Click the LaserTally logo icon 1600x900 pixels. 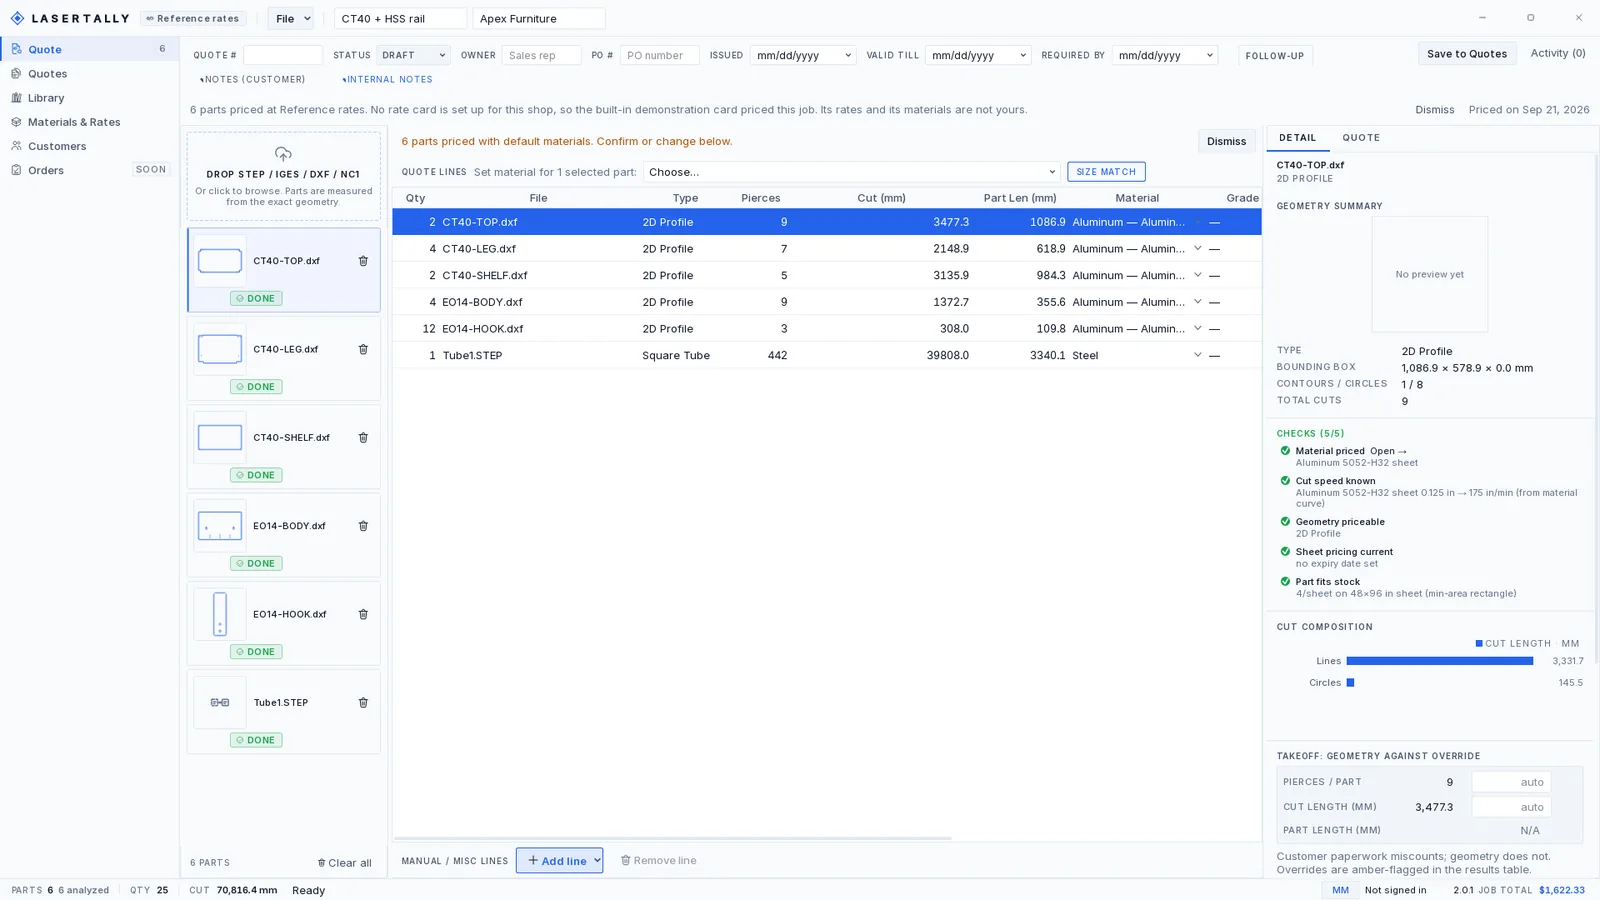[17, 18]
